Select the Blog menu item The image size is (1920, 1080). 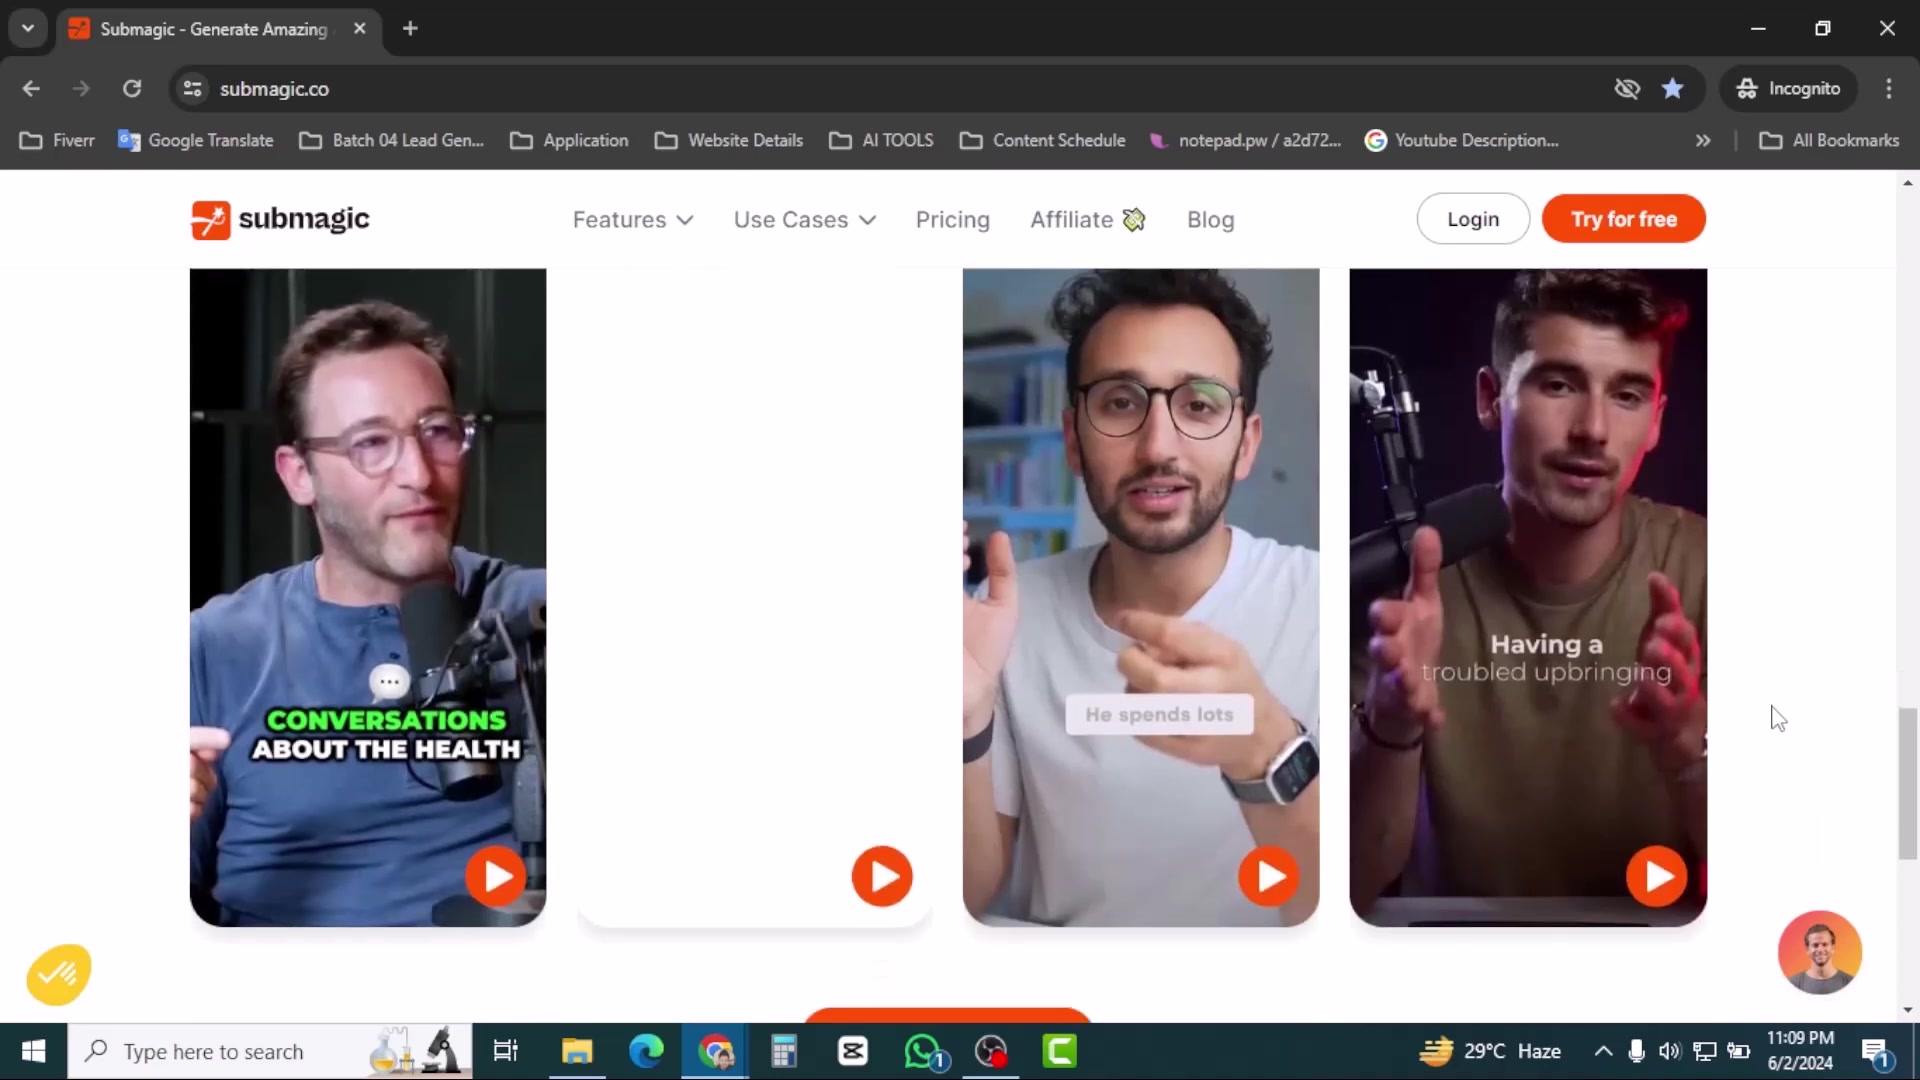point(1211,219)
